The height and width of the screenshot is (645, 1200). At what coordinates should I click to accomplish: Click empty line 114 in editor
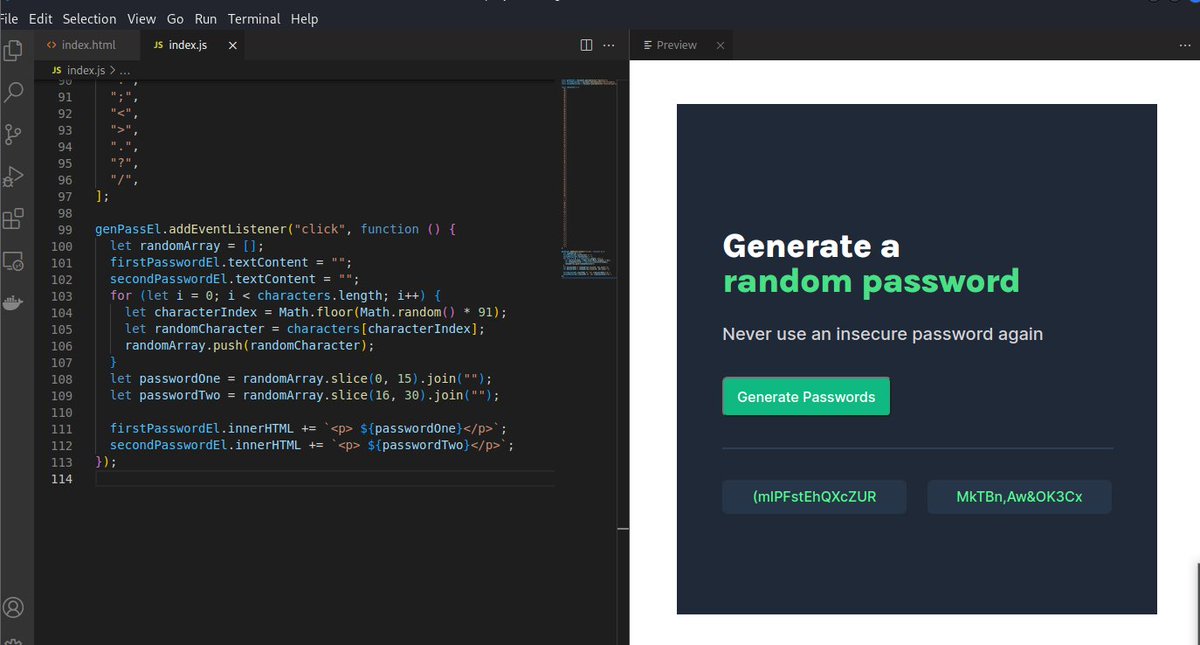(325, 479)
